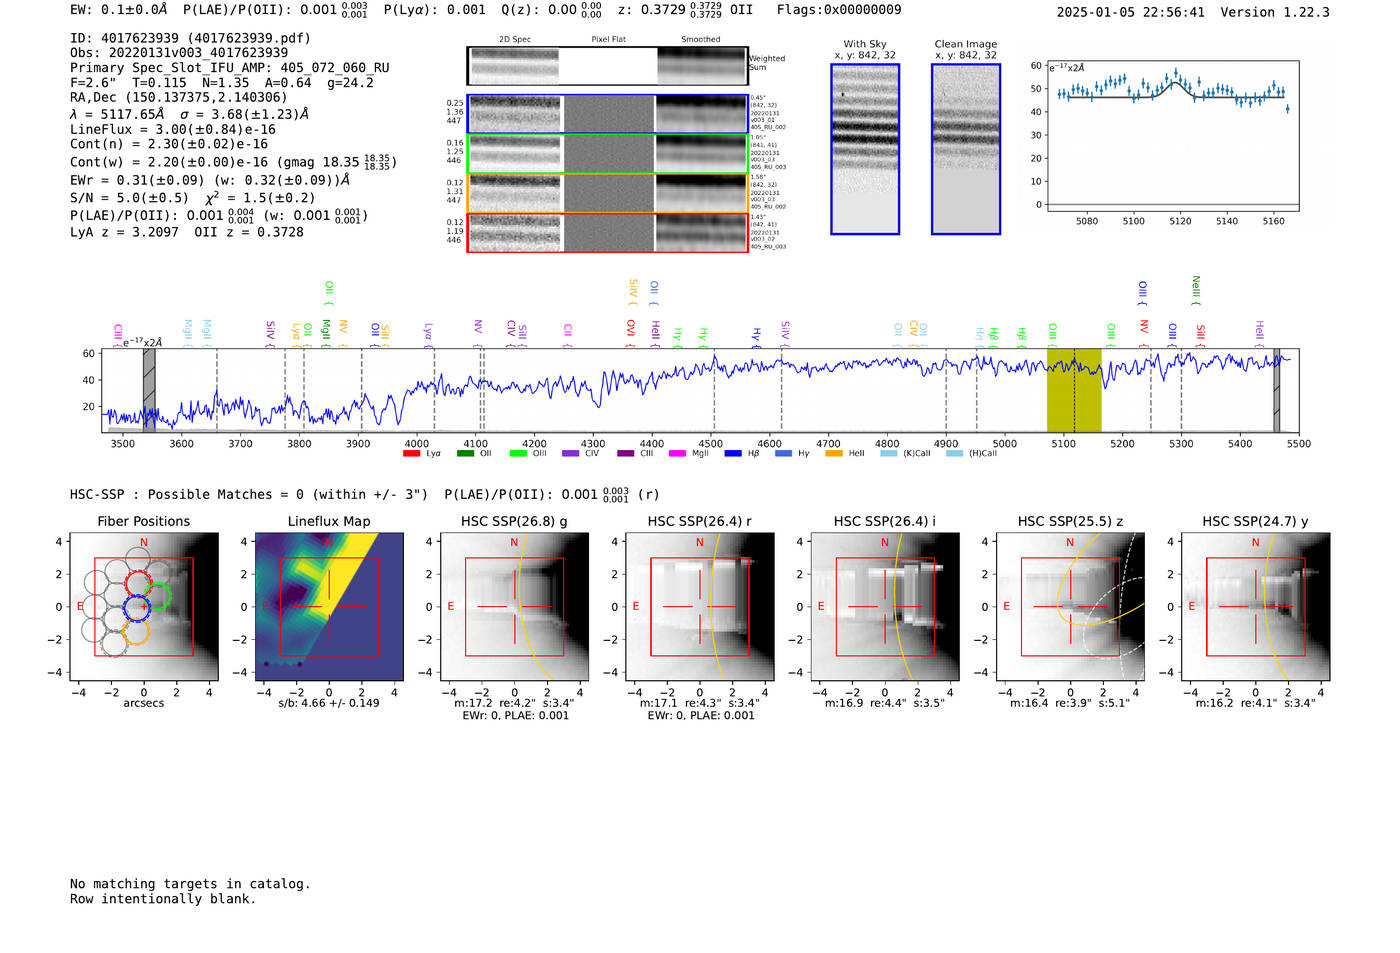Open the Clean Image cutout
Screen dimensions: 1400x953
[966, 149]
